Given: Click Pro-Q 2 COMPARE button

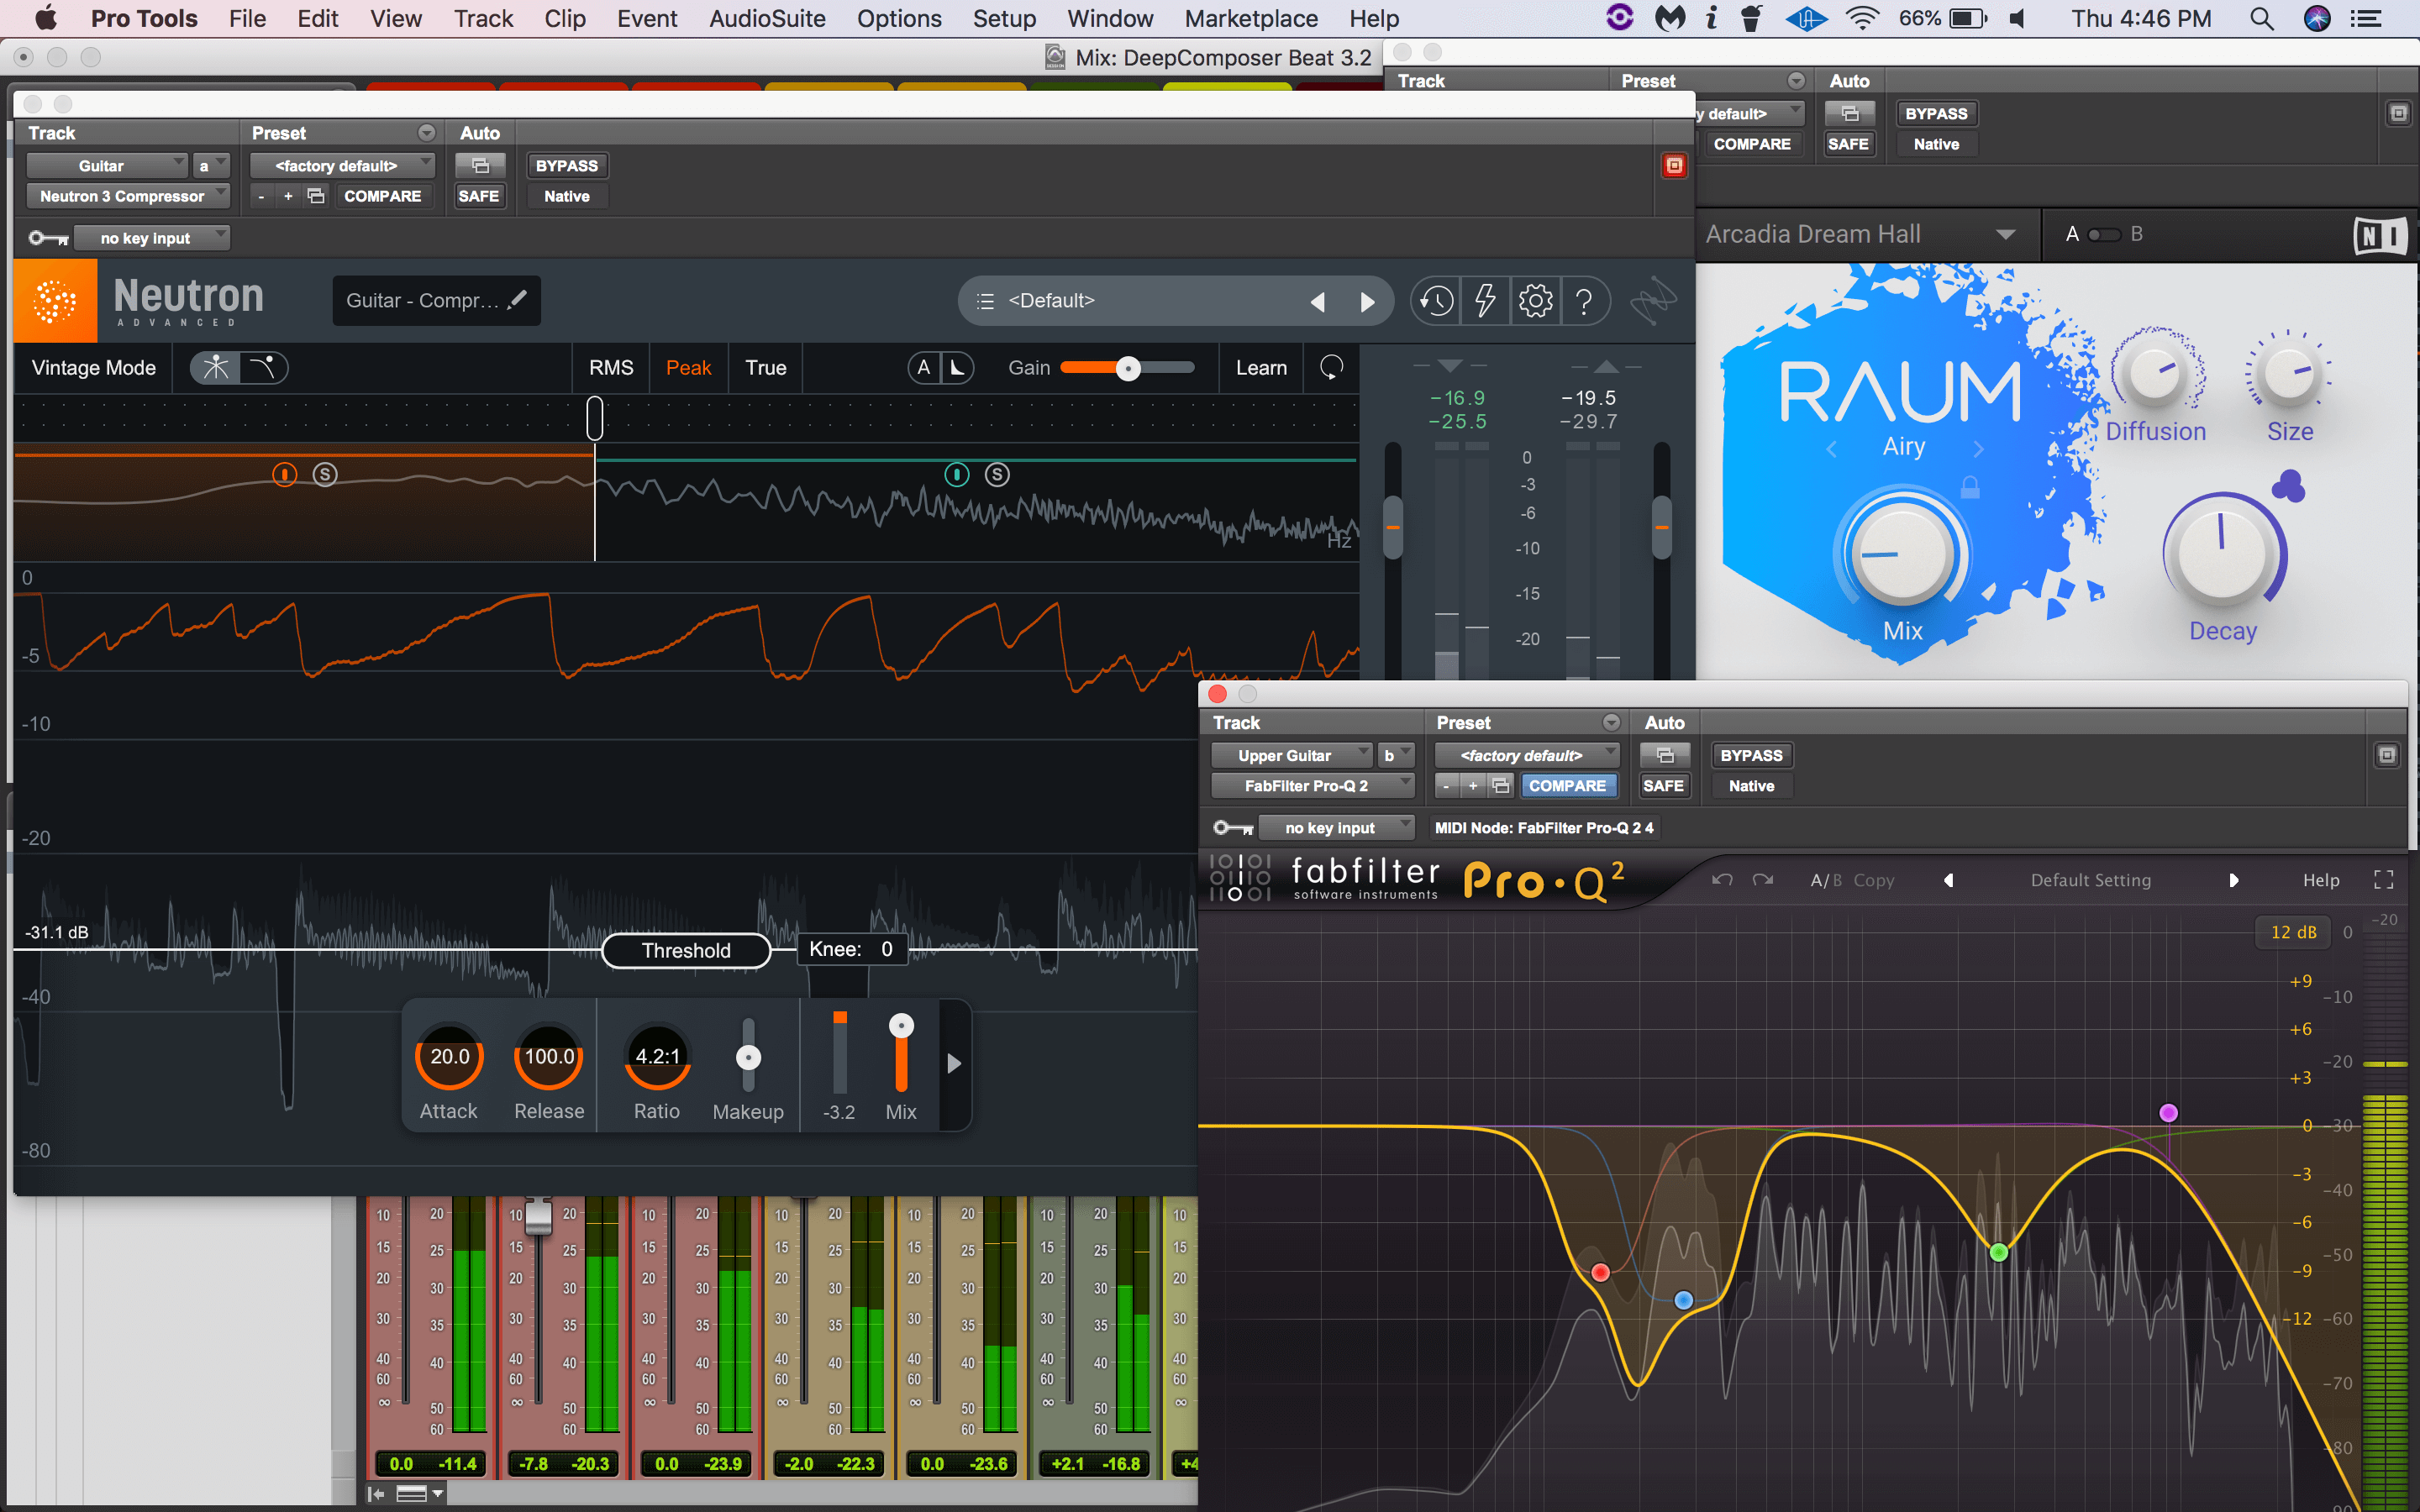Looking at the screenshot, I should 1567,786.
